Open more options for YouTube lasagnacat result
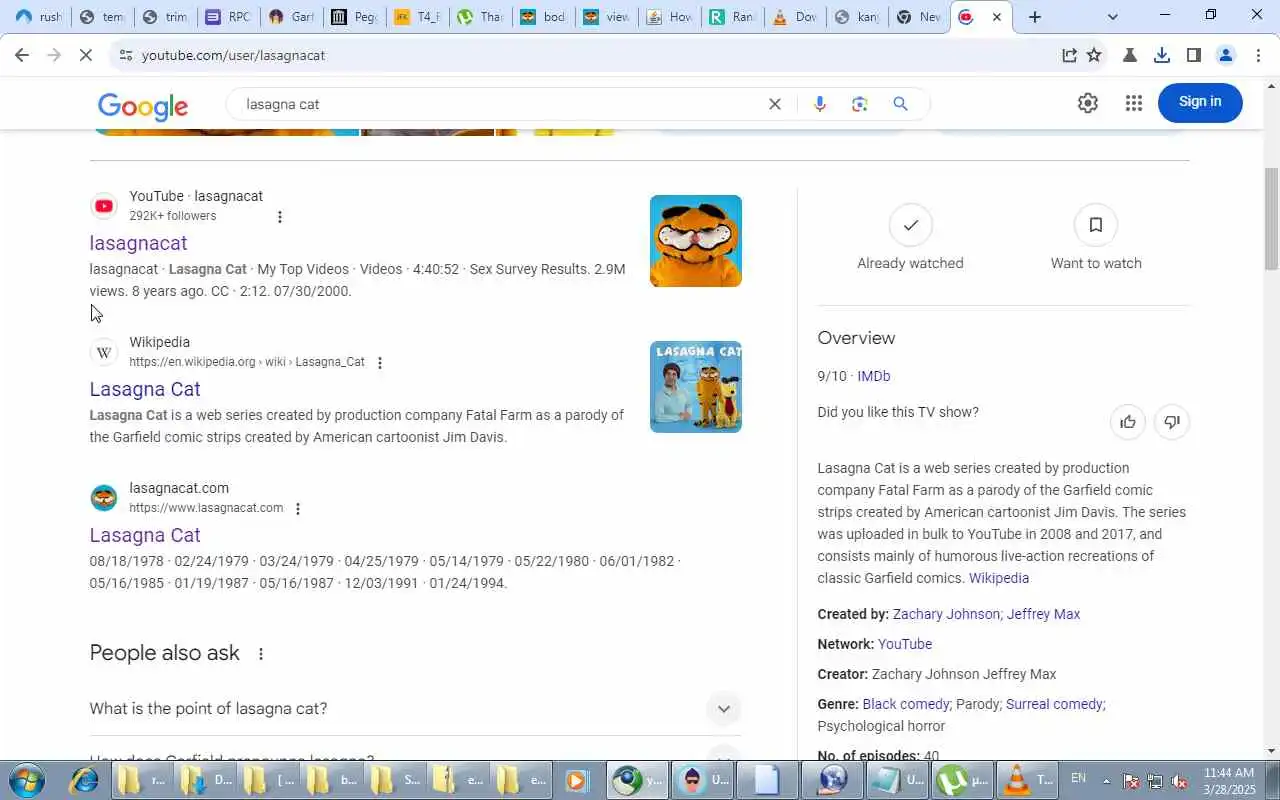The width and height of the screenshot is (1280, 800). pos(280,217)
